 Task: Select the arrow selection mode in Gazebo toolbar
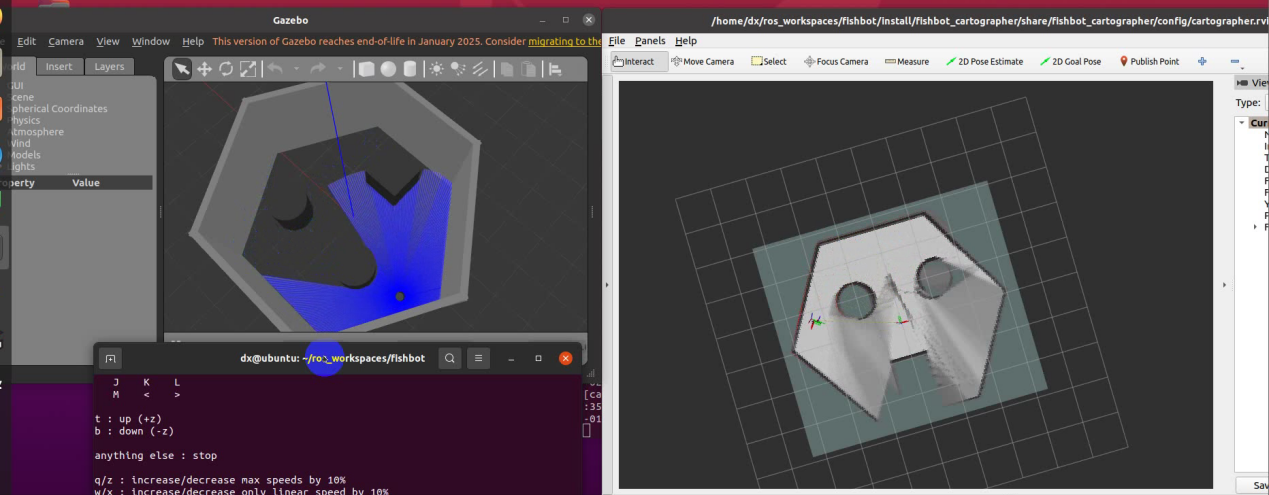coord(182,69)
